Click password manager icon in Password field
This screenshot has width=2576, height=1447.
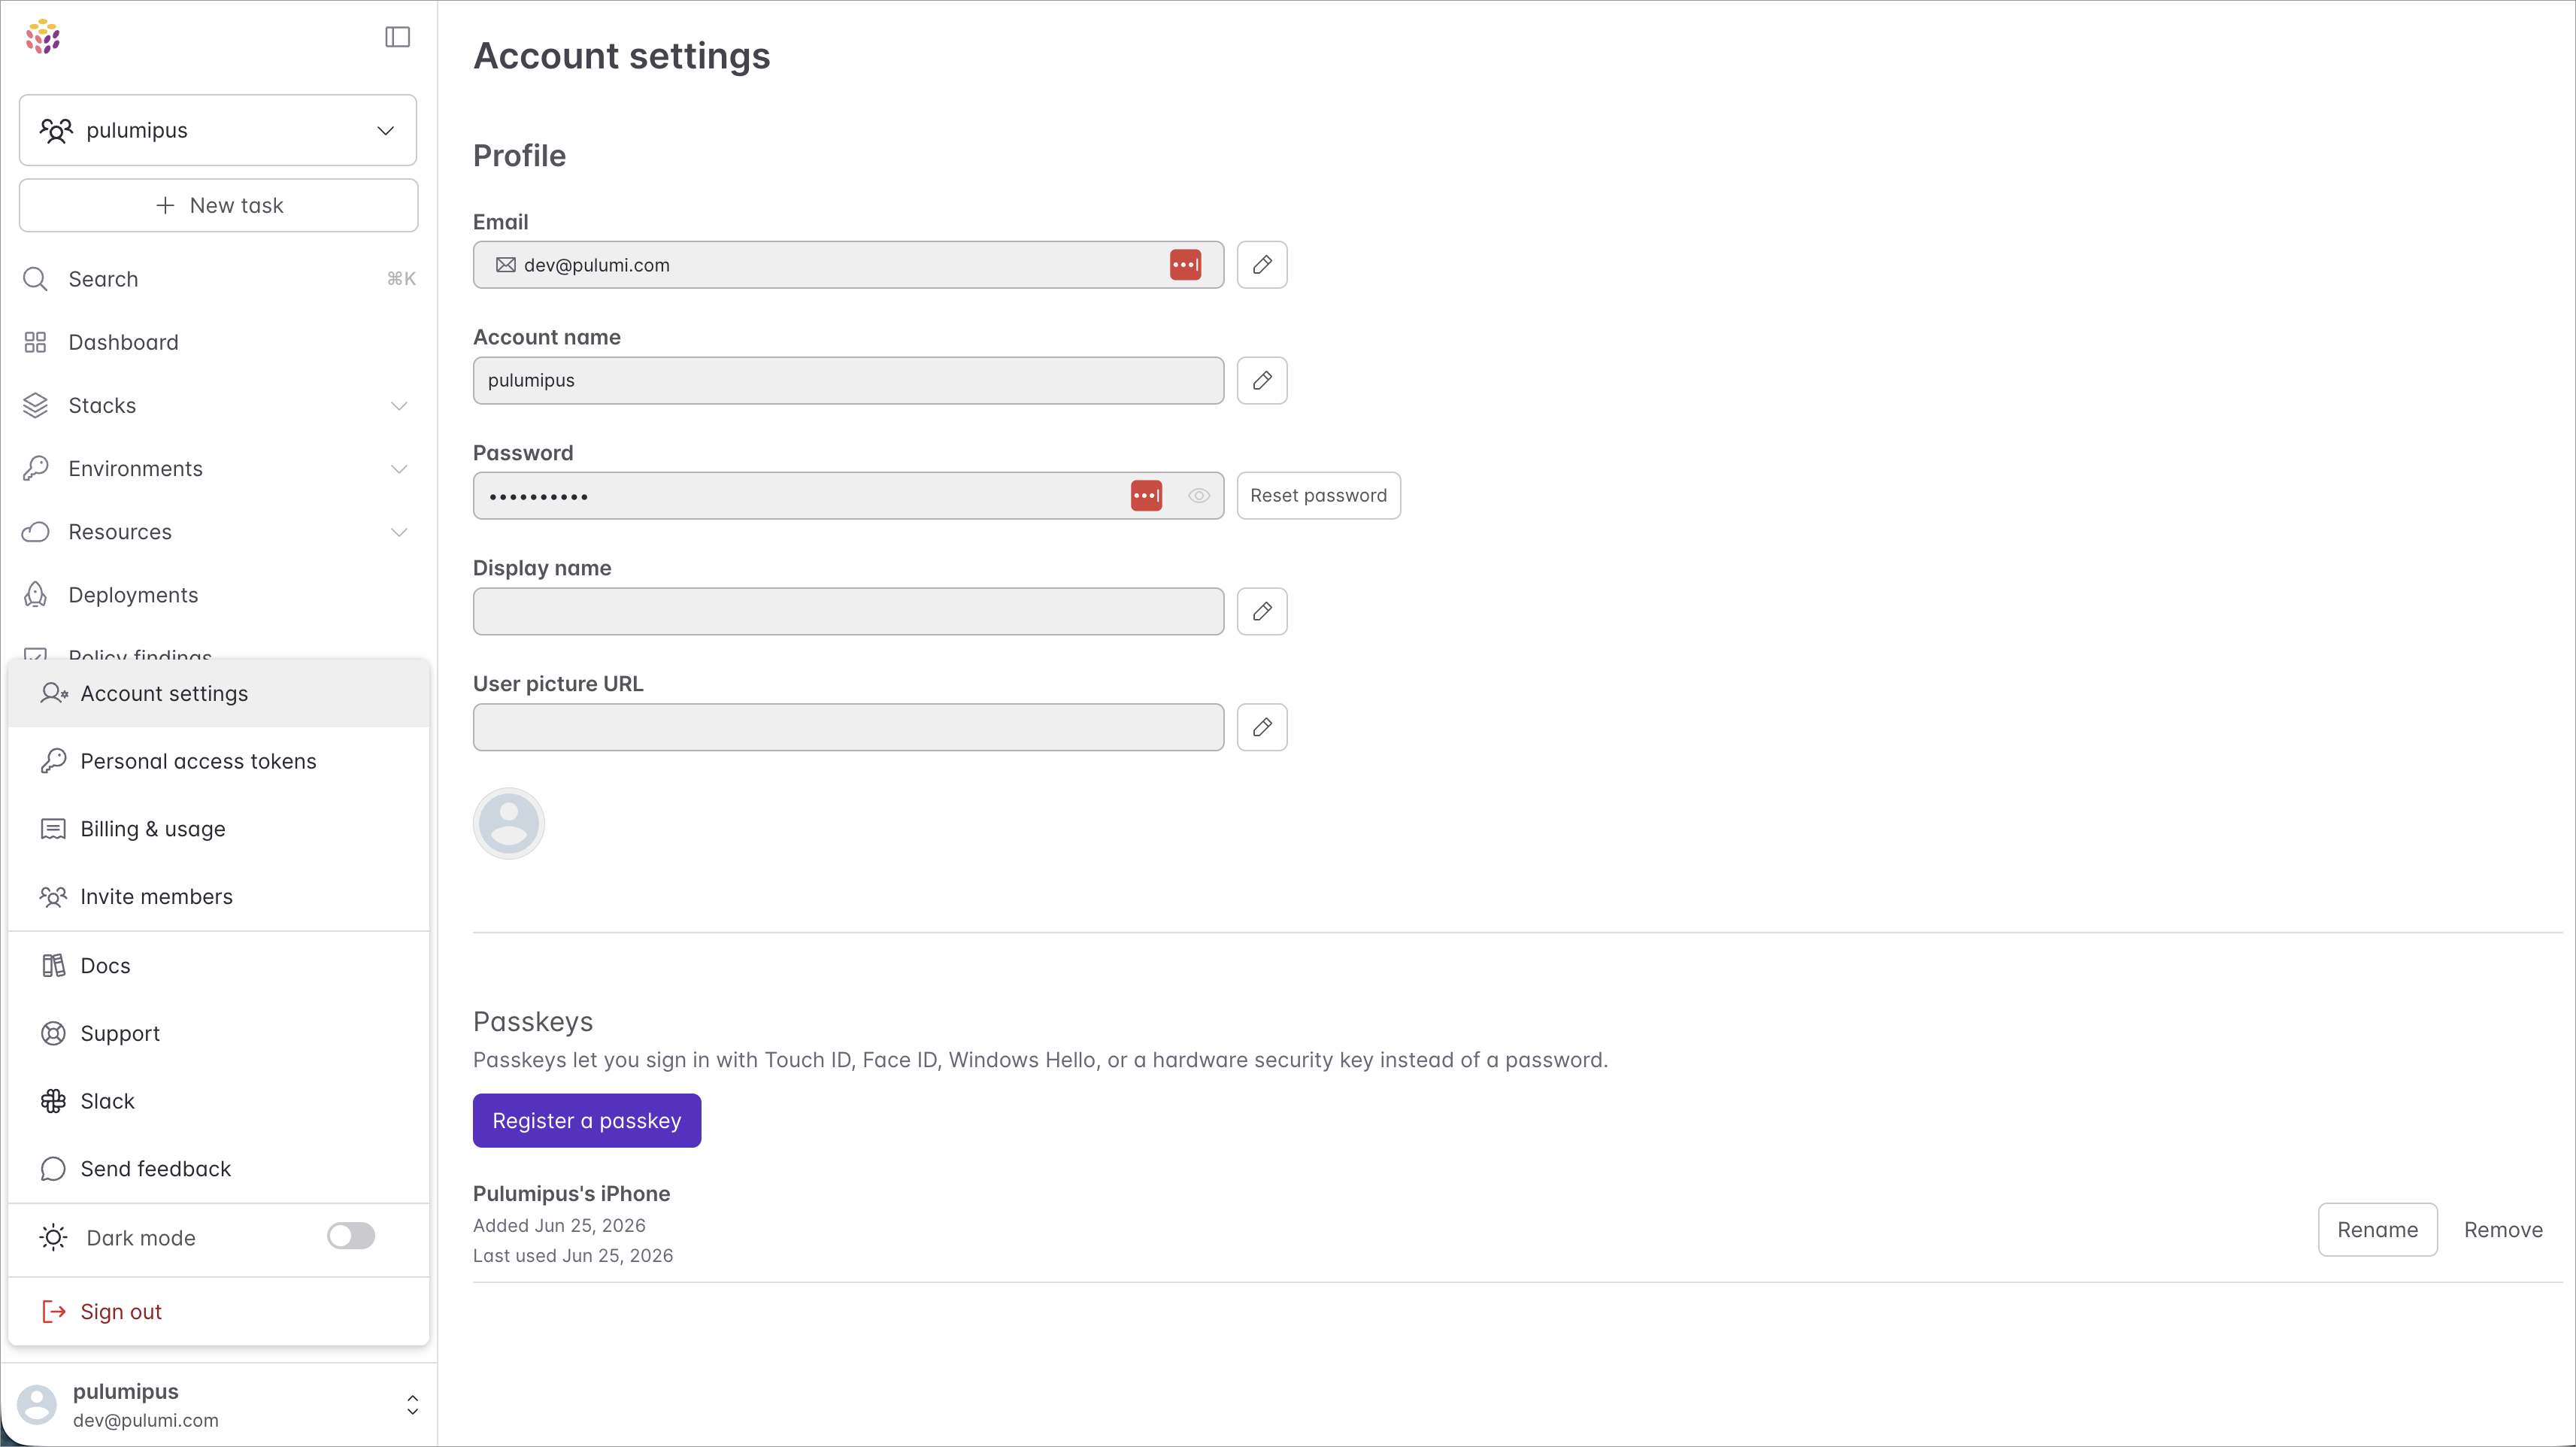(x=1146, y=496)
